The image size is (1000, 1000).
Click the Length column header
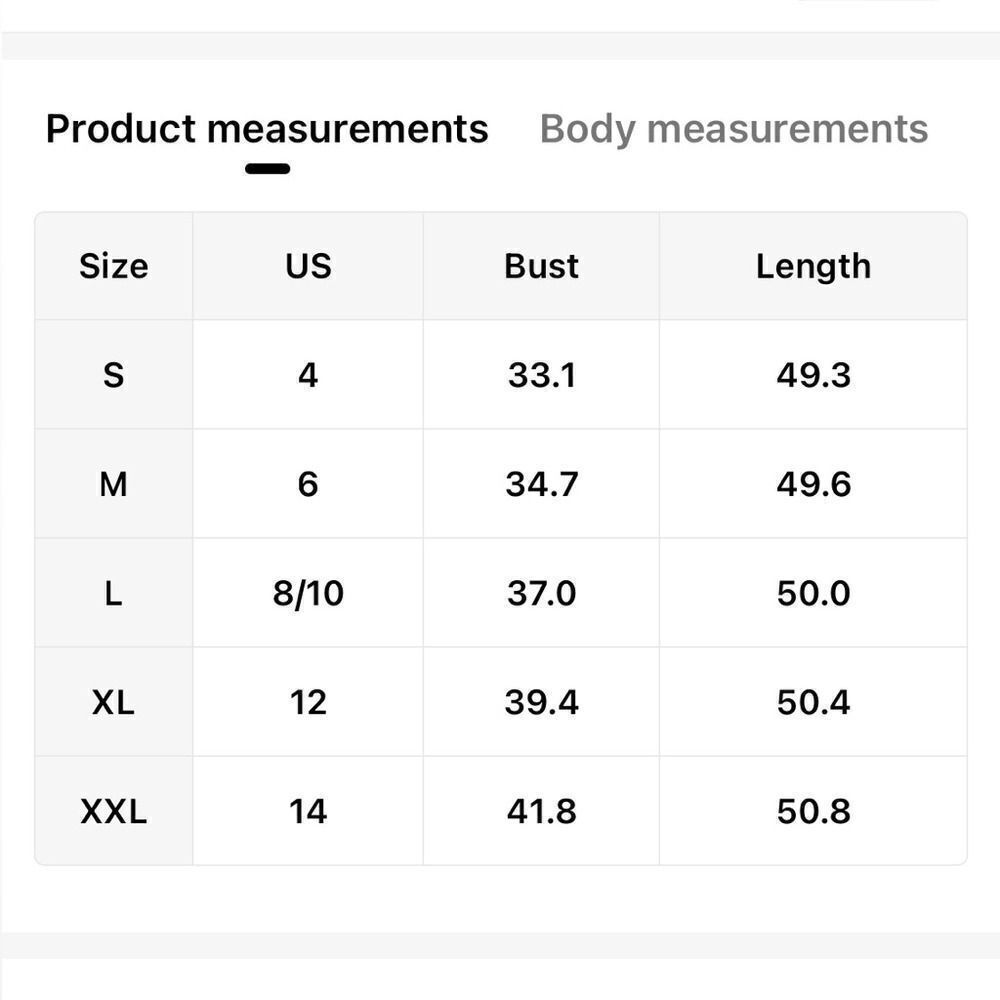pos(813,267)
